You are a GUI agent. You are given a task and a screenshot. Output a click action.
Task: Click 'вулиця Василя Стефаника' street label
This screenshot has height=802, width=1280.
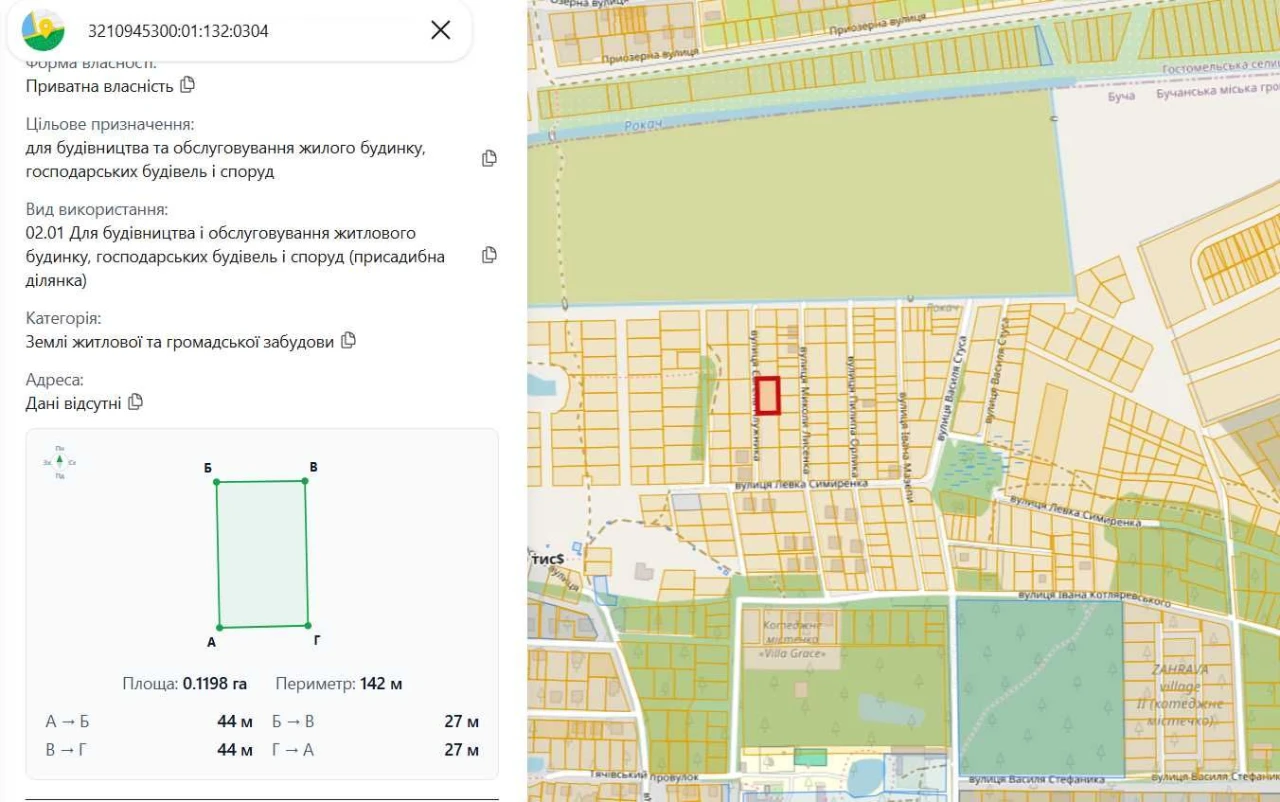click(x=1035, y=779)
